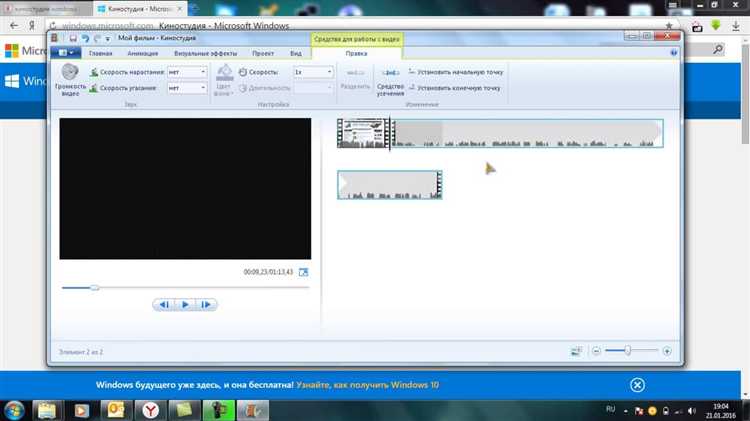Adjust the timeline zoom slider handle
Image resolution: width=750 pixels, height=421 pixels.
[x=628, y=351]
